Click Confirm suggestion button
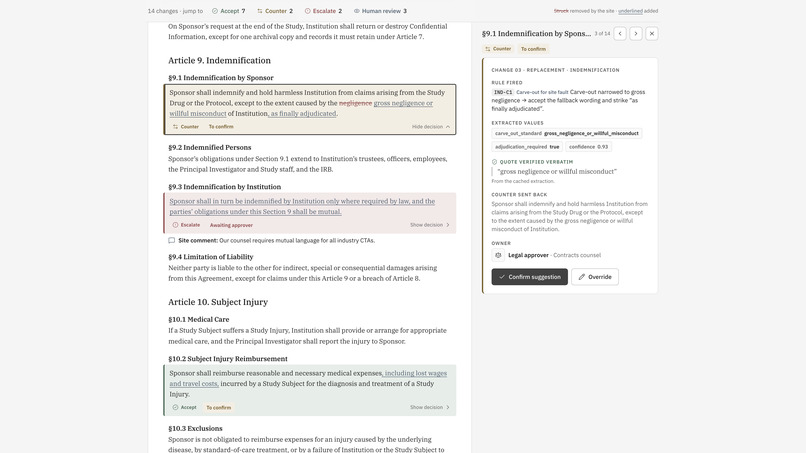 tap(529, 277)
